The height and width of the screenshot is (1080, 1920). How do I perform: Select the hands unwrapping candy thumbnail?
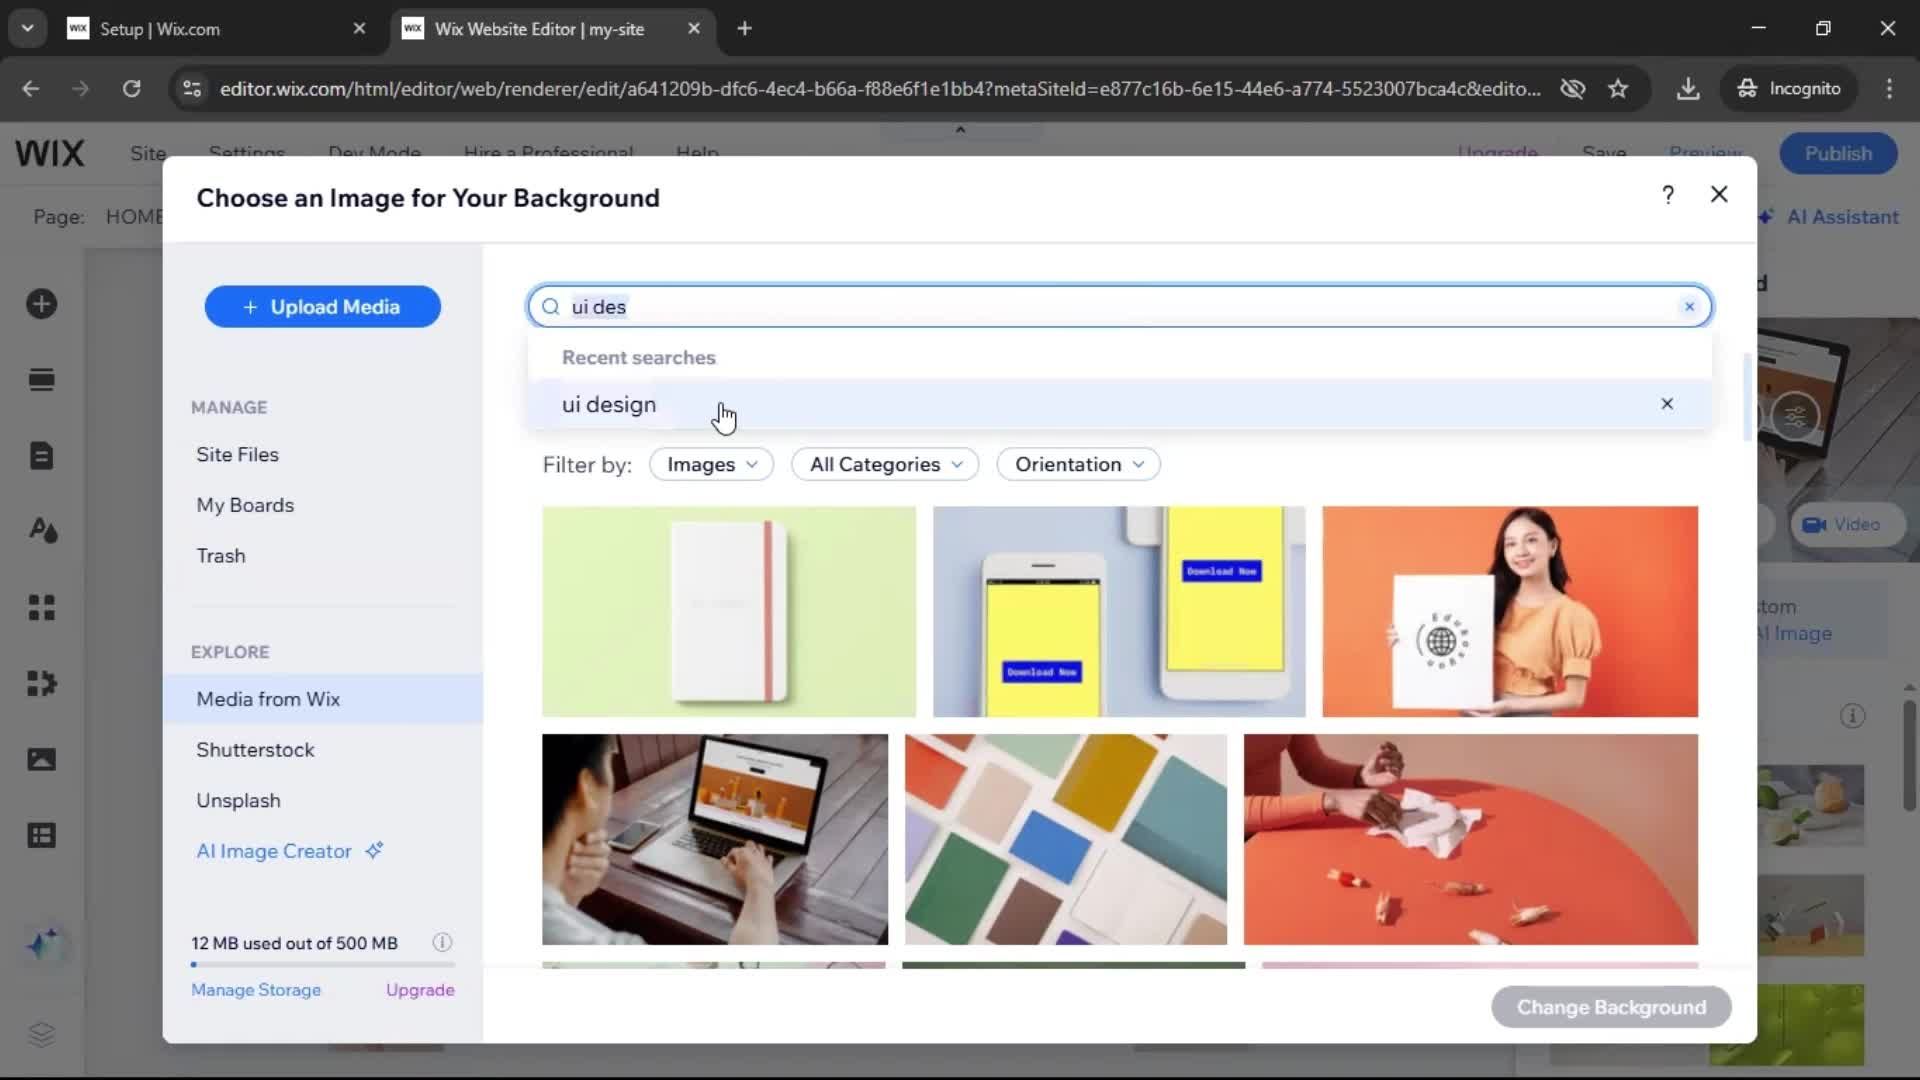pyautogui.click(x=1471, y=839)
